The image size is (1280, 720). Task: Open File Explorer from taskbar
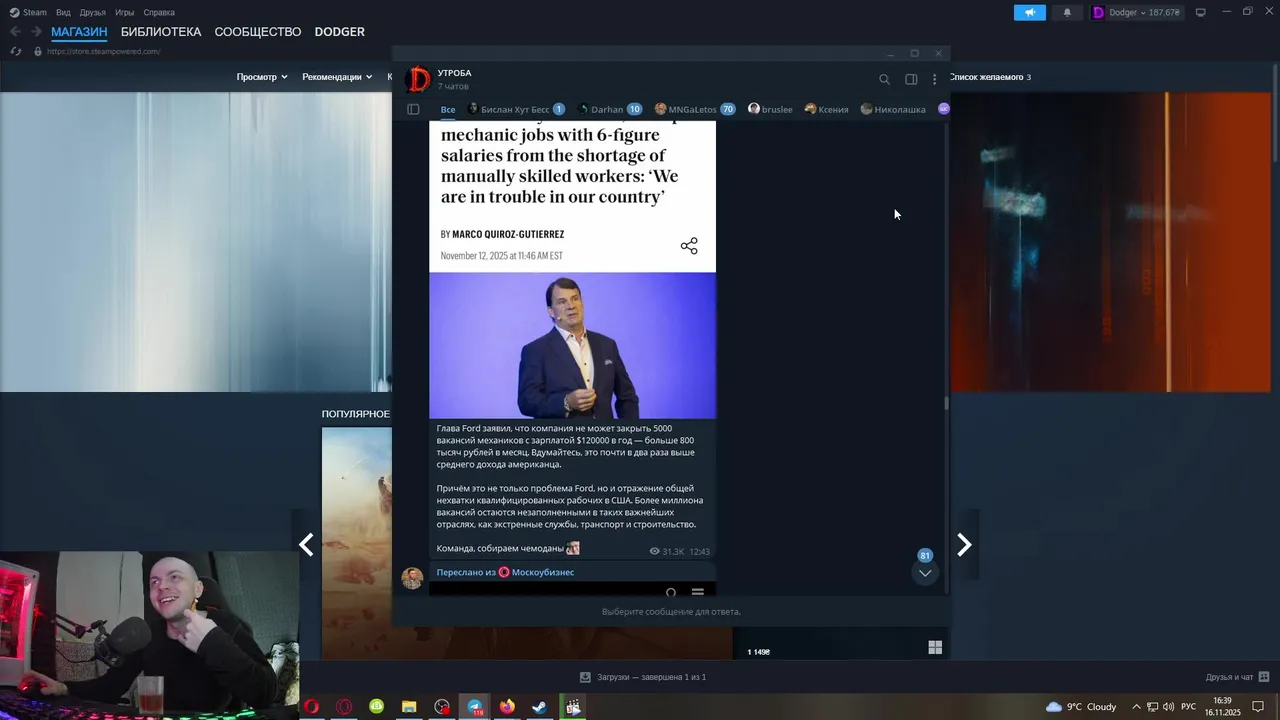409,707
